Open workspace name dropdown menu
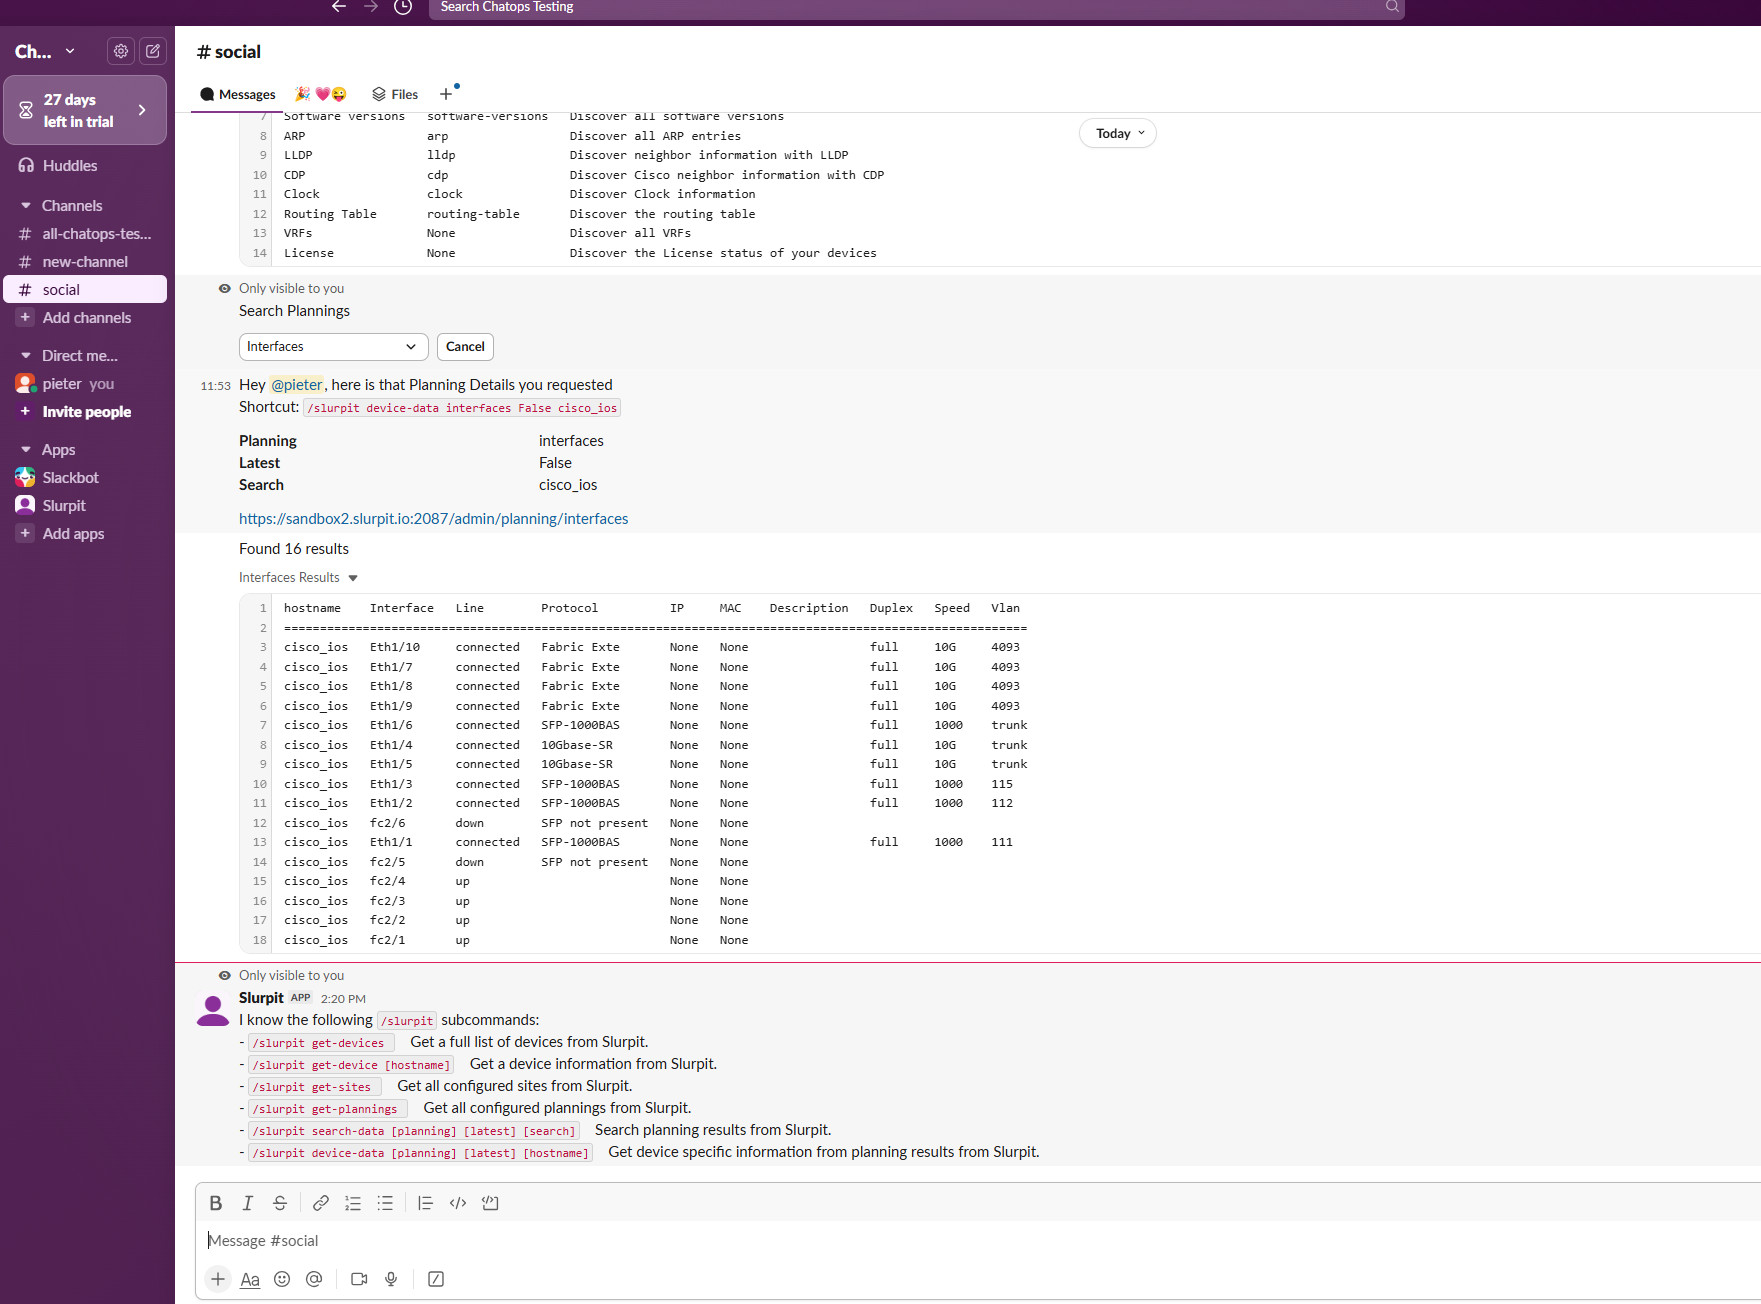 [45, 51]
